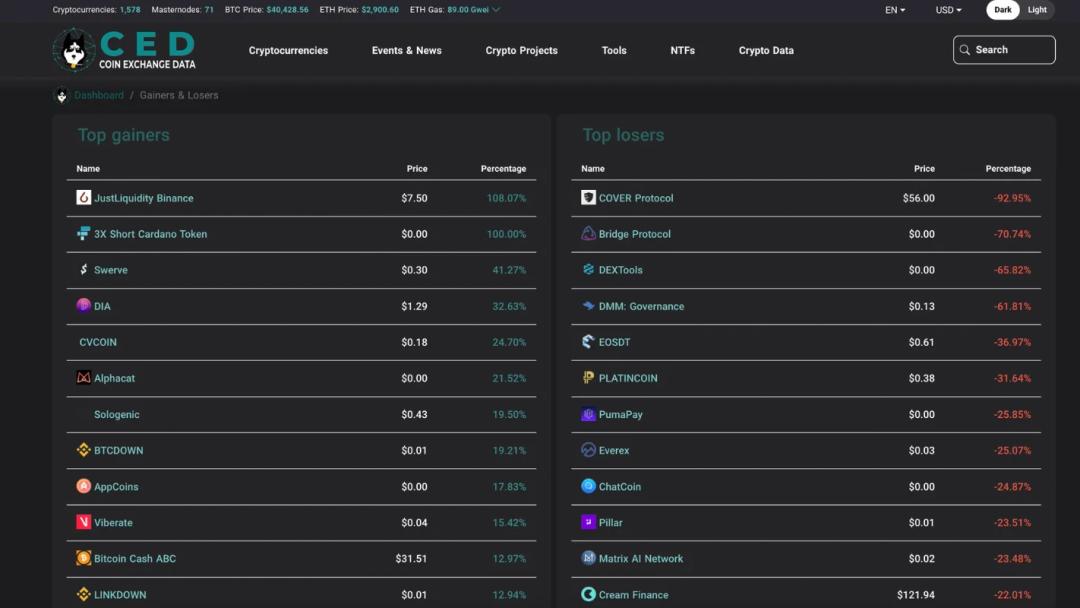
Task: Go to Dashboard breadcrumb link
Action: 98,96
